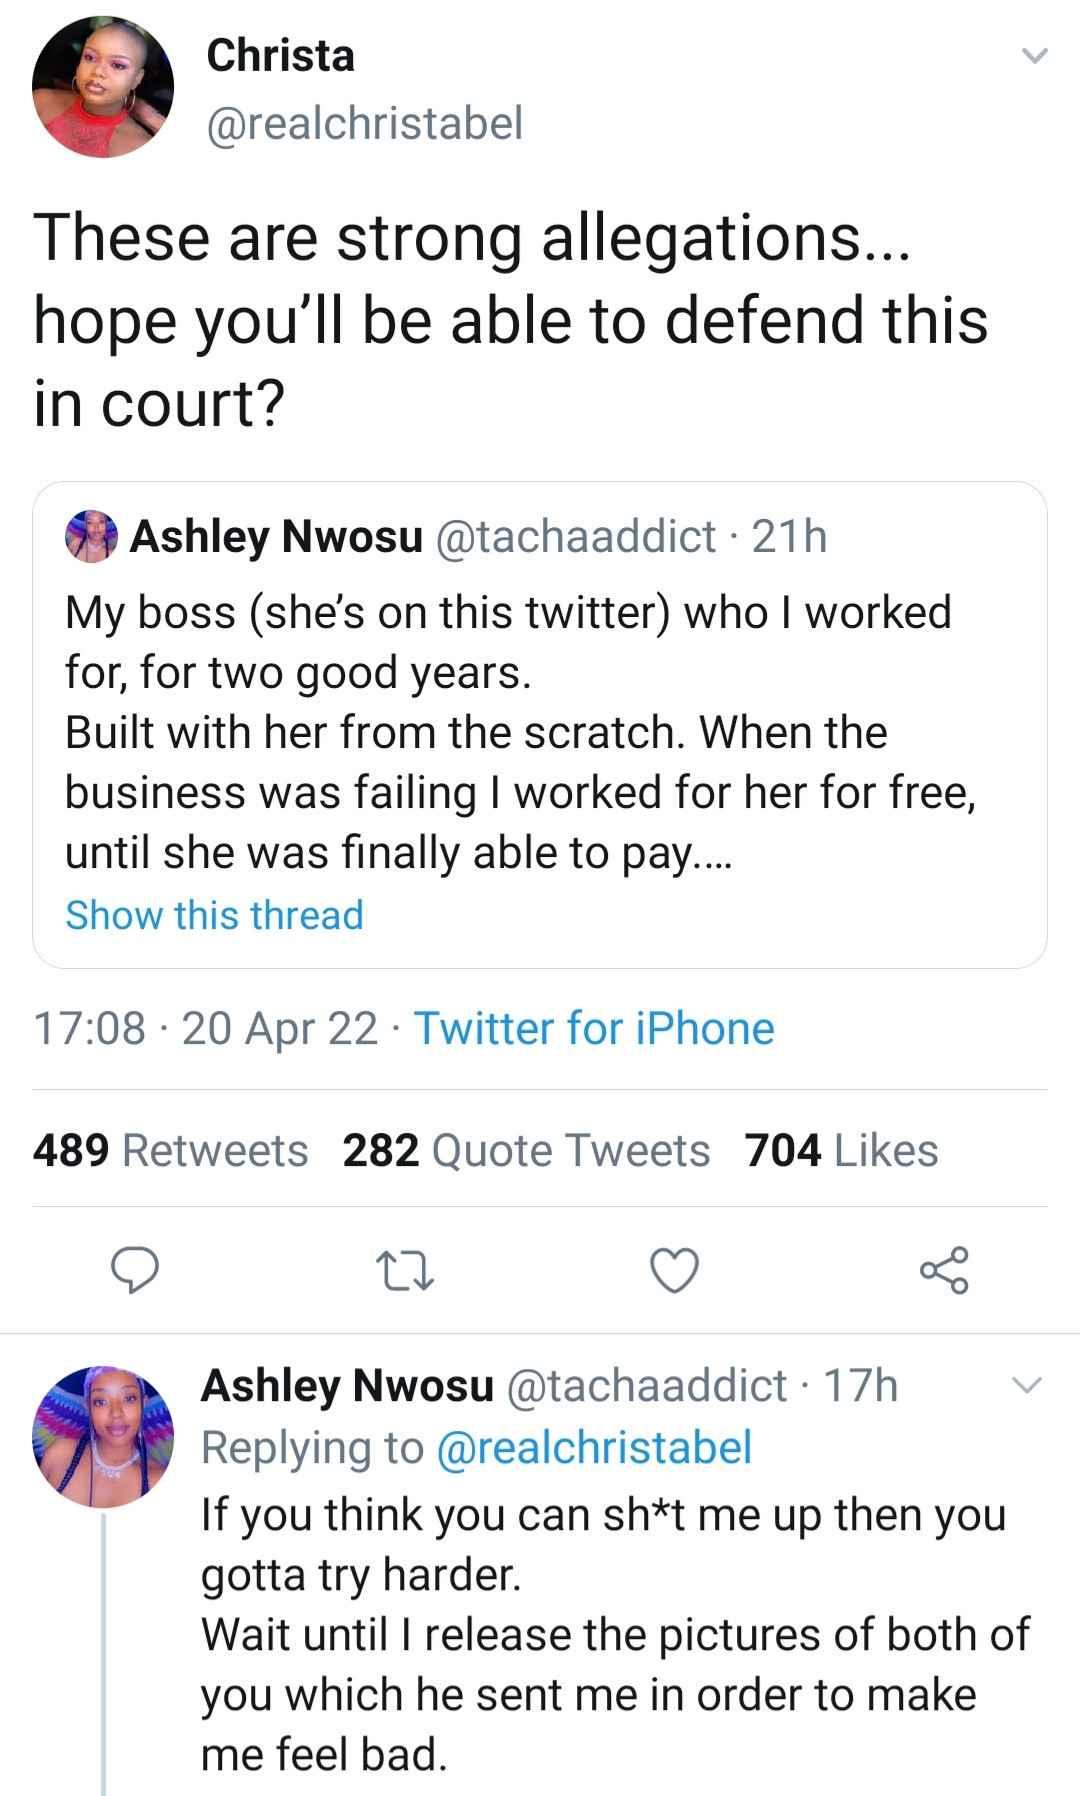Tap the Christa display name
1080x1796 pixels.
click(280, 55)
